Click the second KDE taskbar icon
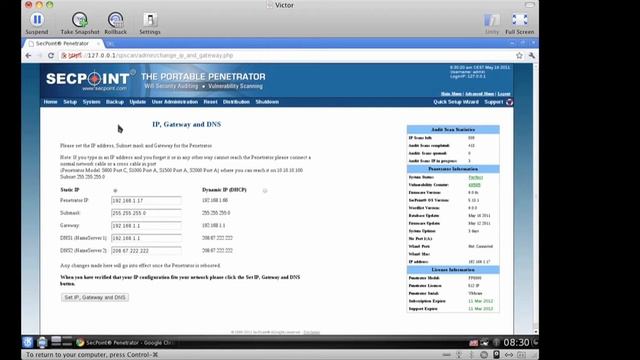Viewport: 640px width, 360px height. click(x=42, y=342)
